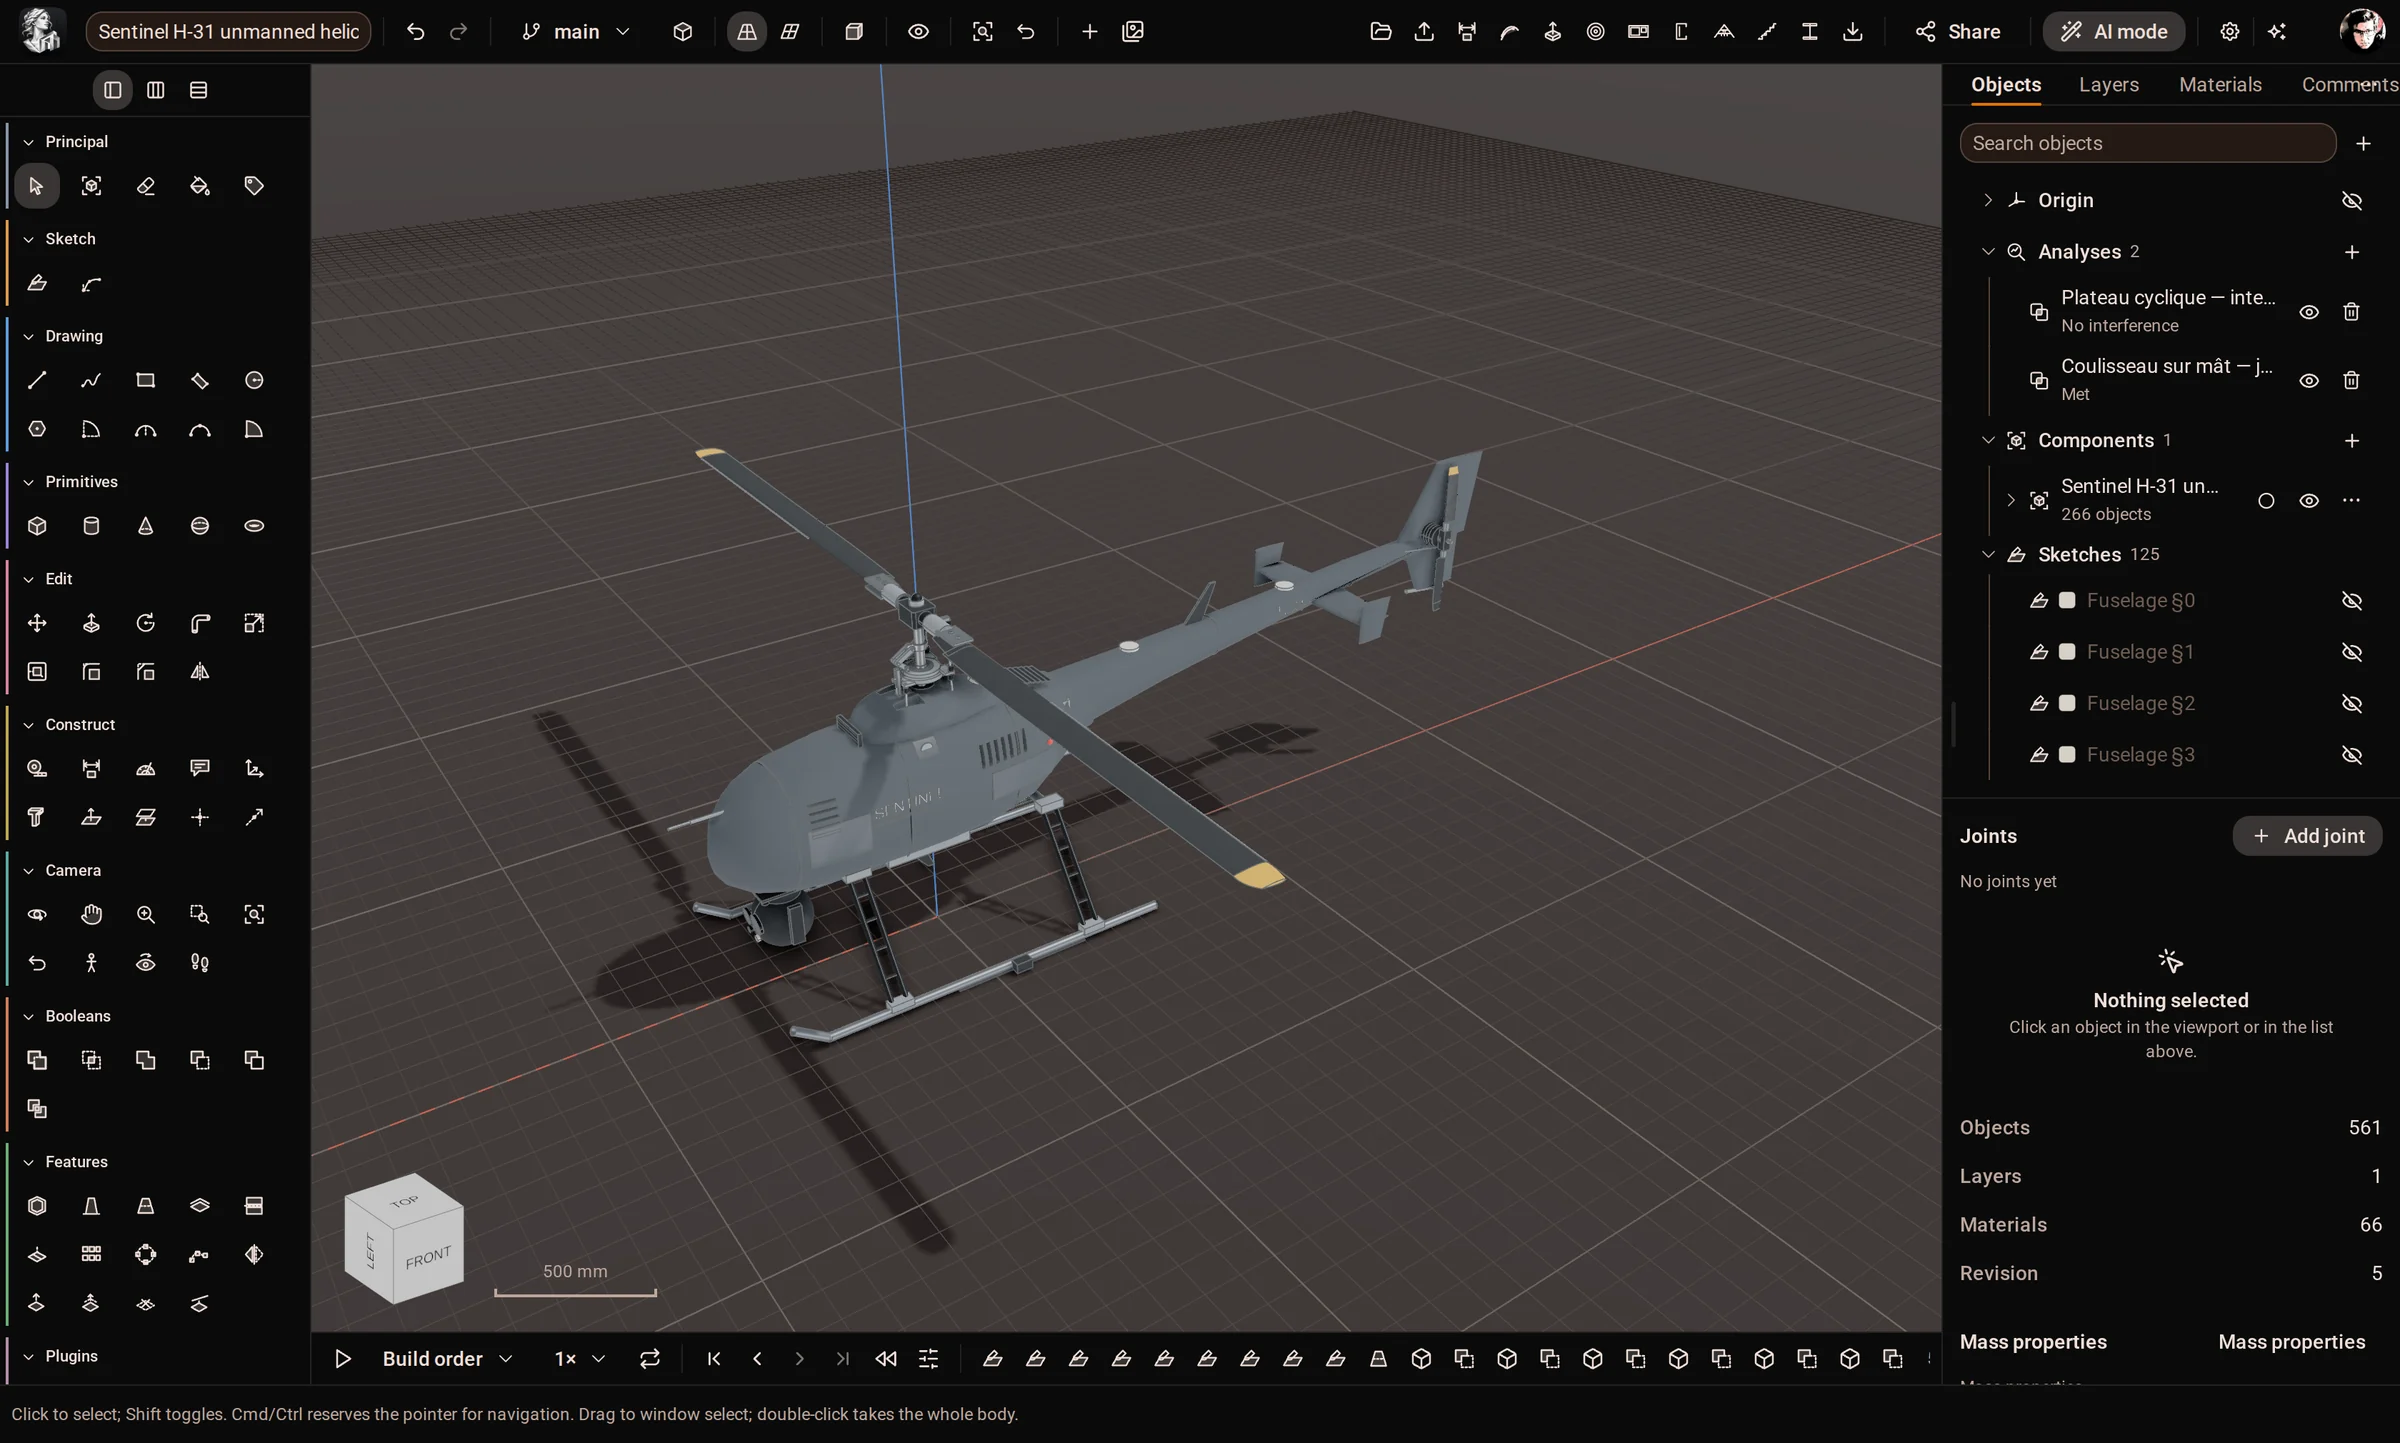
Task: Toggle visibility of Plateau cyclique analysis
Action: pos(2309,312)
